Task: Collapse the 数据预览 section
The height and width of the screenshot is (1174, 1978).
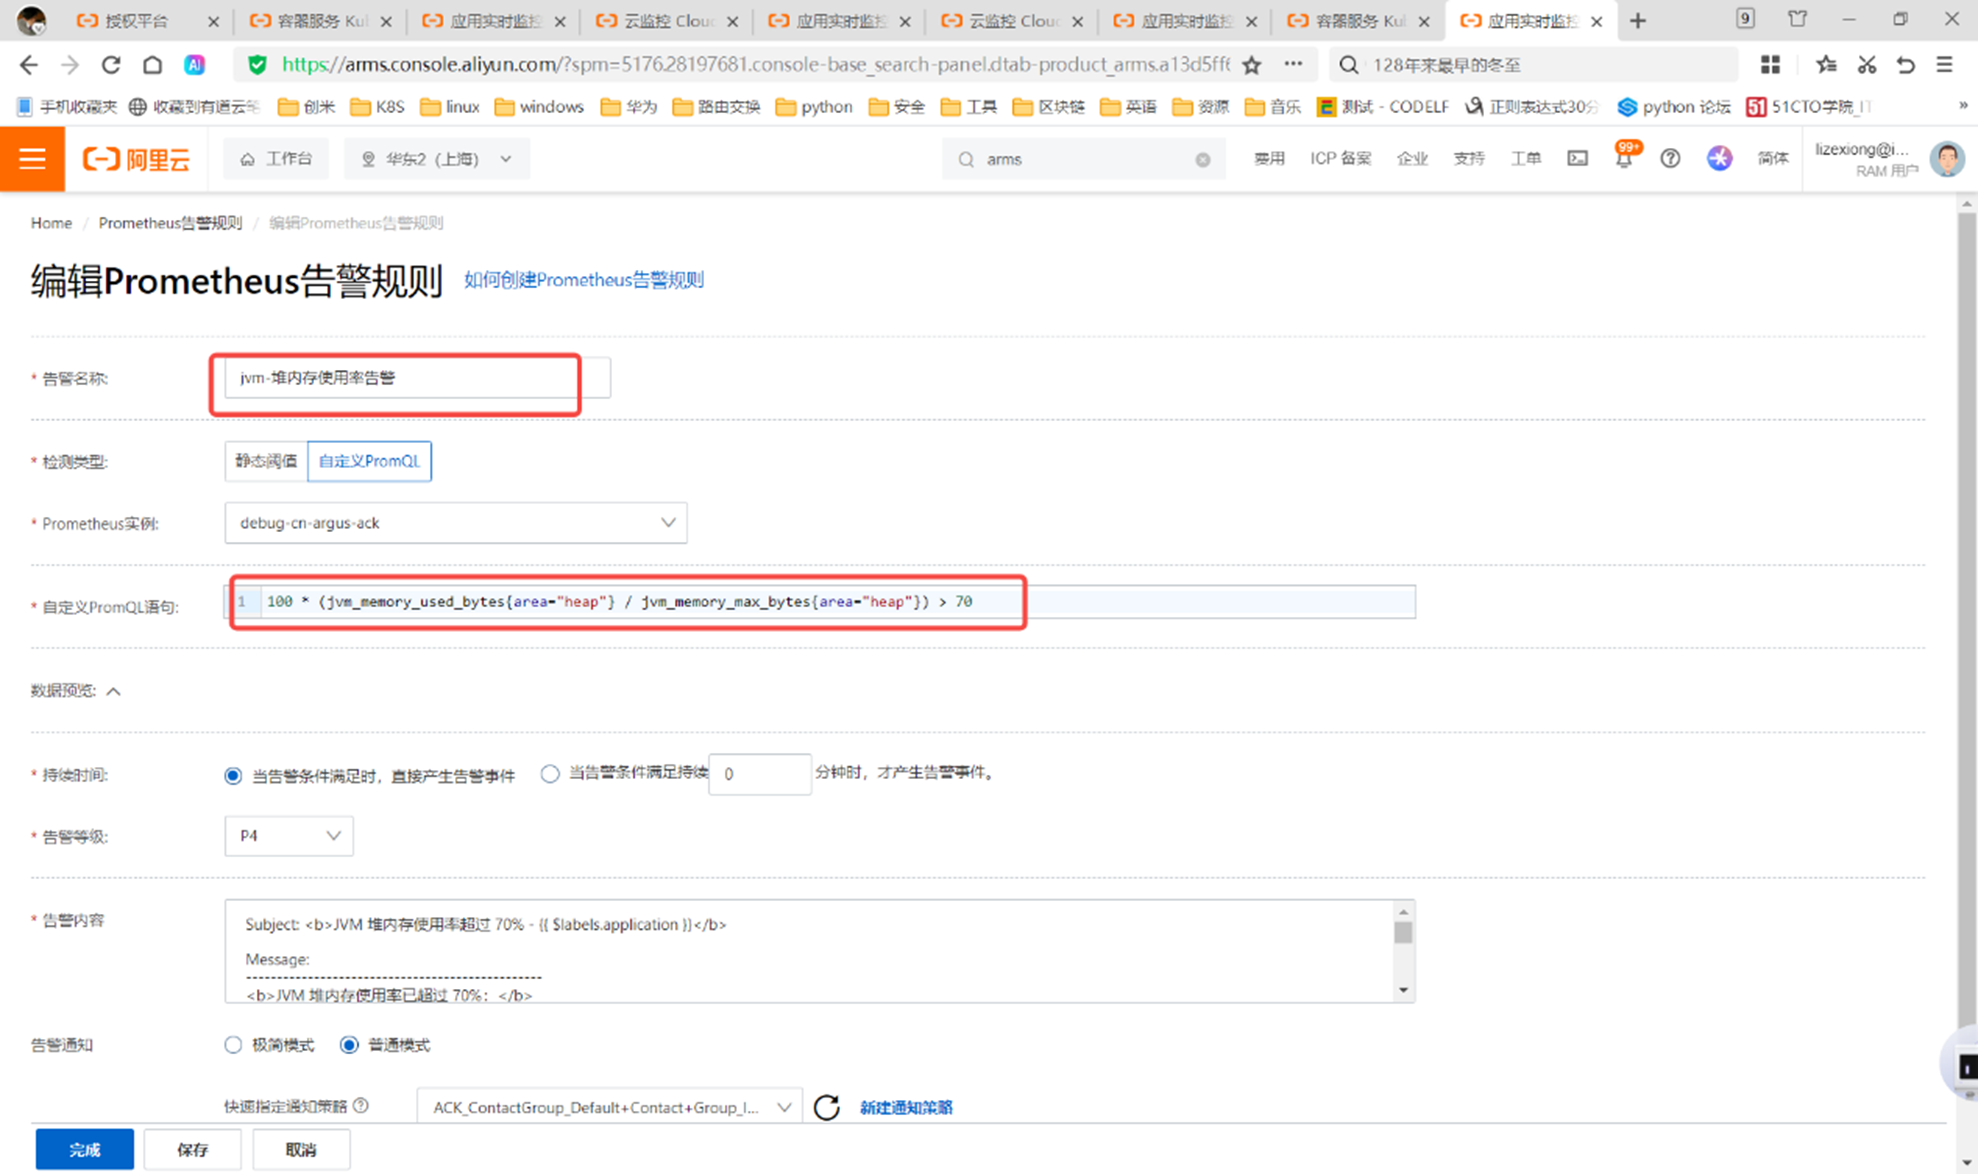Action: pyautogui.click(x=114, y=691)
